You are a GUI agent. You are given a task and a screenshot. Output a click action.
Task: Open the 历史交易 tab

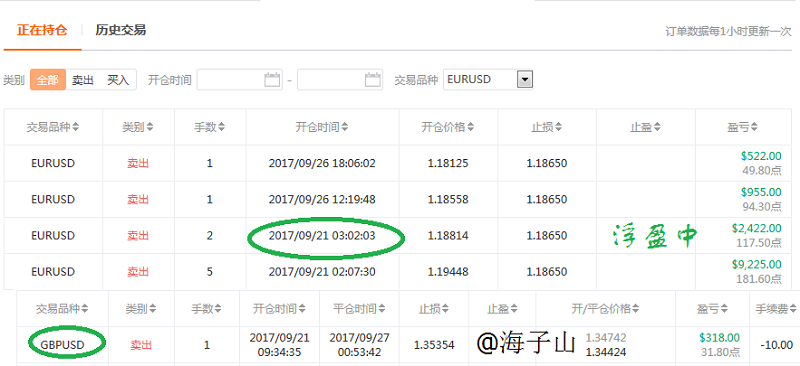tap(120, 30)
